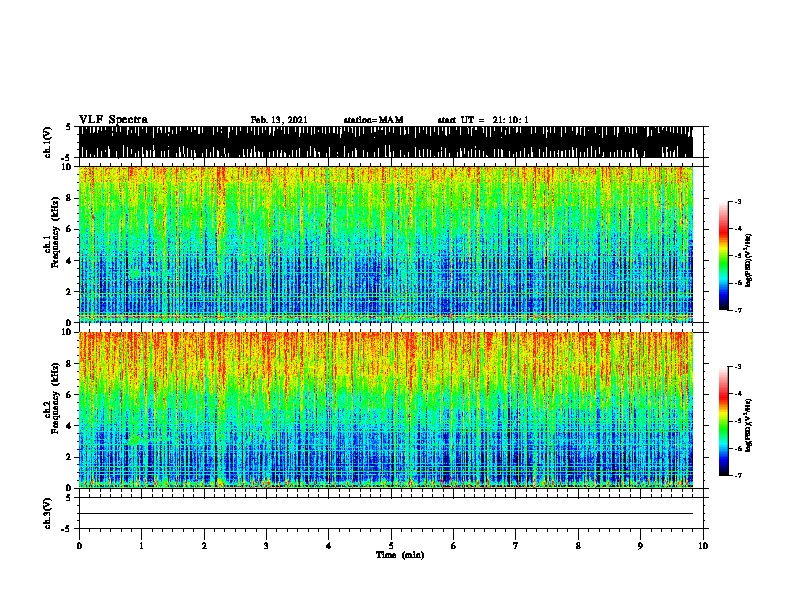Click the 'Time (min)' x-axis label

[400, 555]
